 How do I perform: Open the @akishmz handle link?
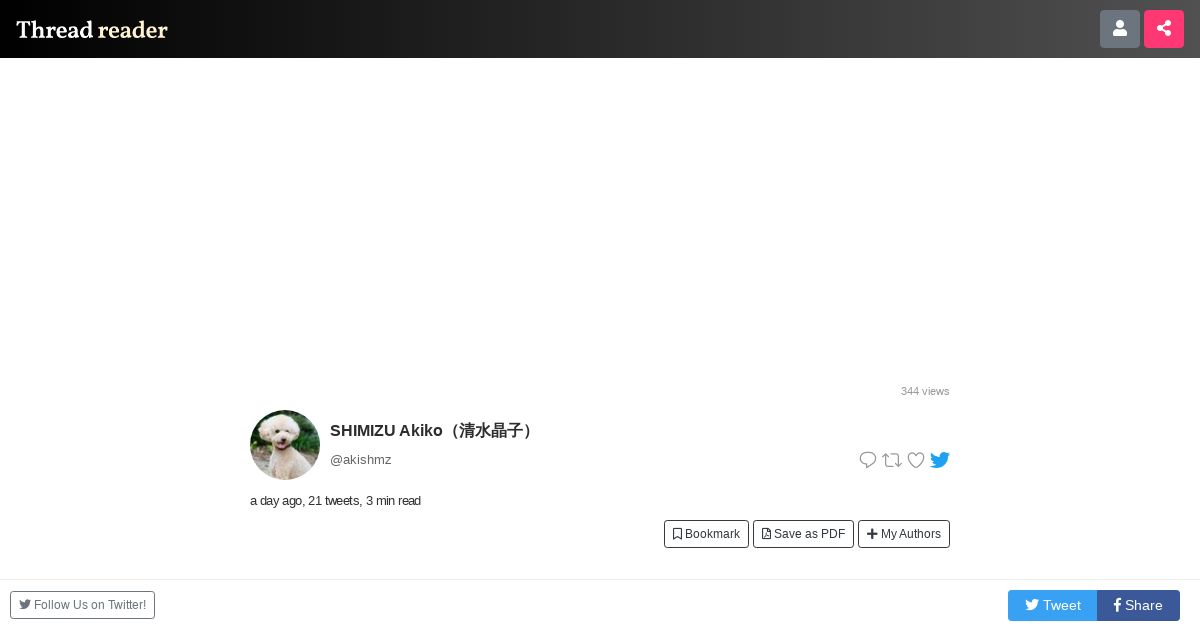coord(361,460)
